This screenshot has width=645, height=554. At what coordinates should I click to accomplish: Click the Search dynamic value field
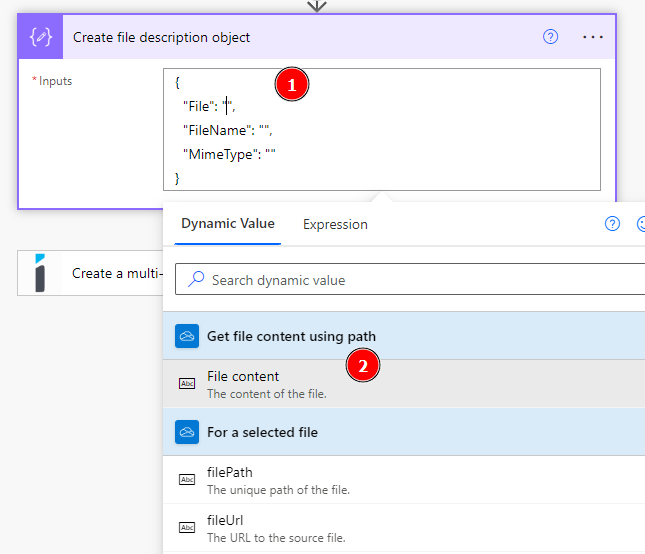tap(420, 280)
